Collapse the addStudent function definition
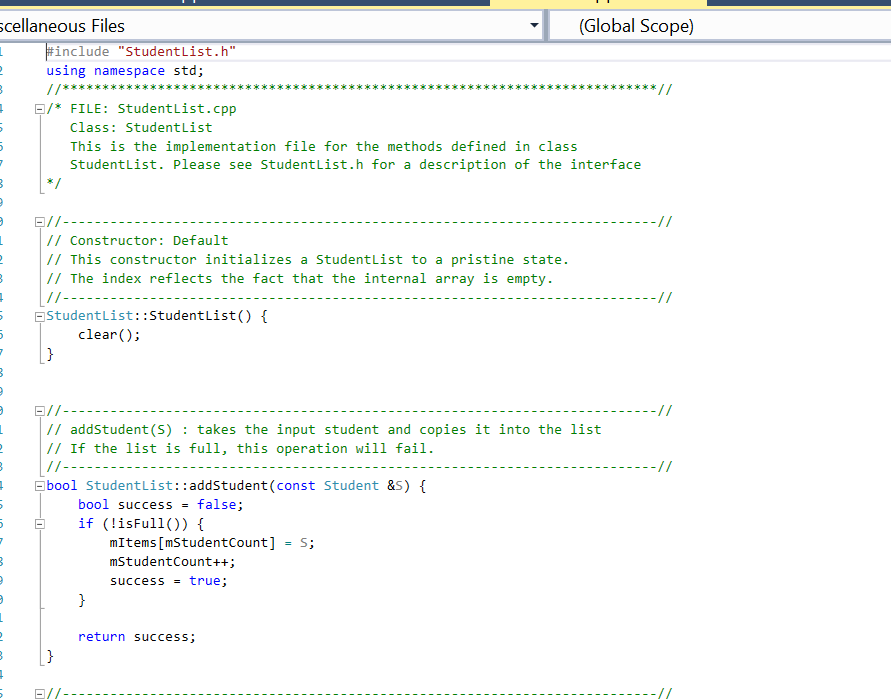The width and height of the screenshot is (891, 699). (39, 485)
